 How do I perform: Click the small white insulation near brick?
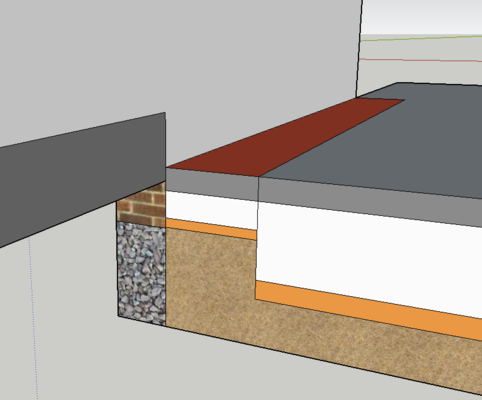[211, 210]
